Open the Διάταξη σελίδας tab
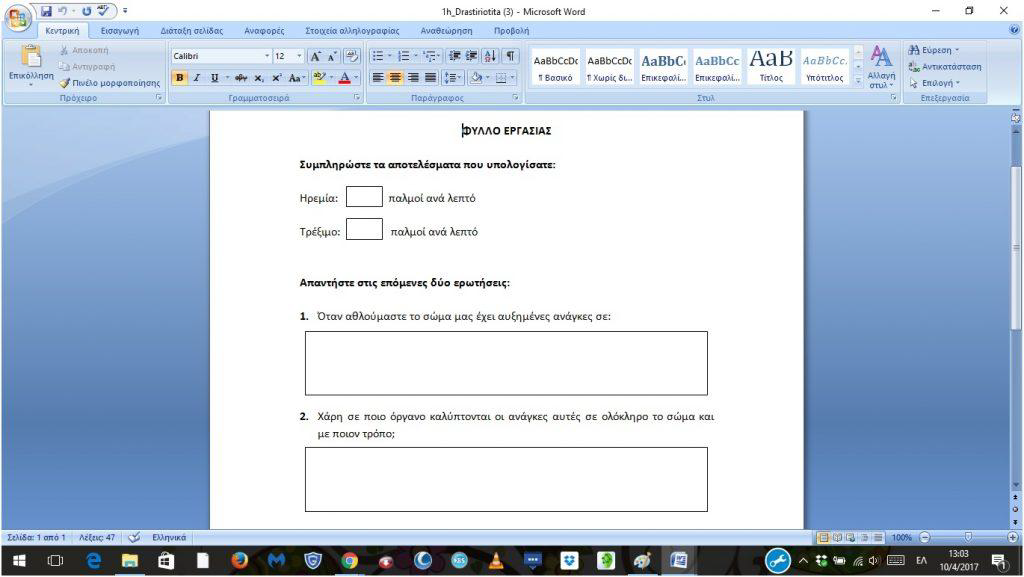The width and height of the screenshot is (1024, 577). pos(192,31)
